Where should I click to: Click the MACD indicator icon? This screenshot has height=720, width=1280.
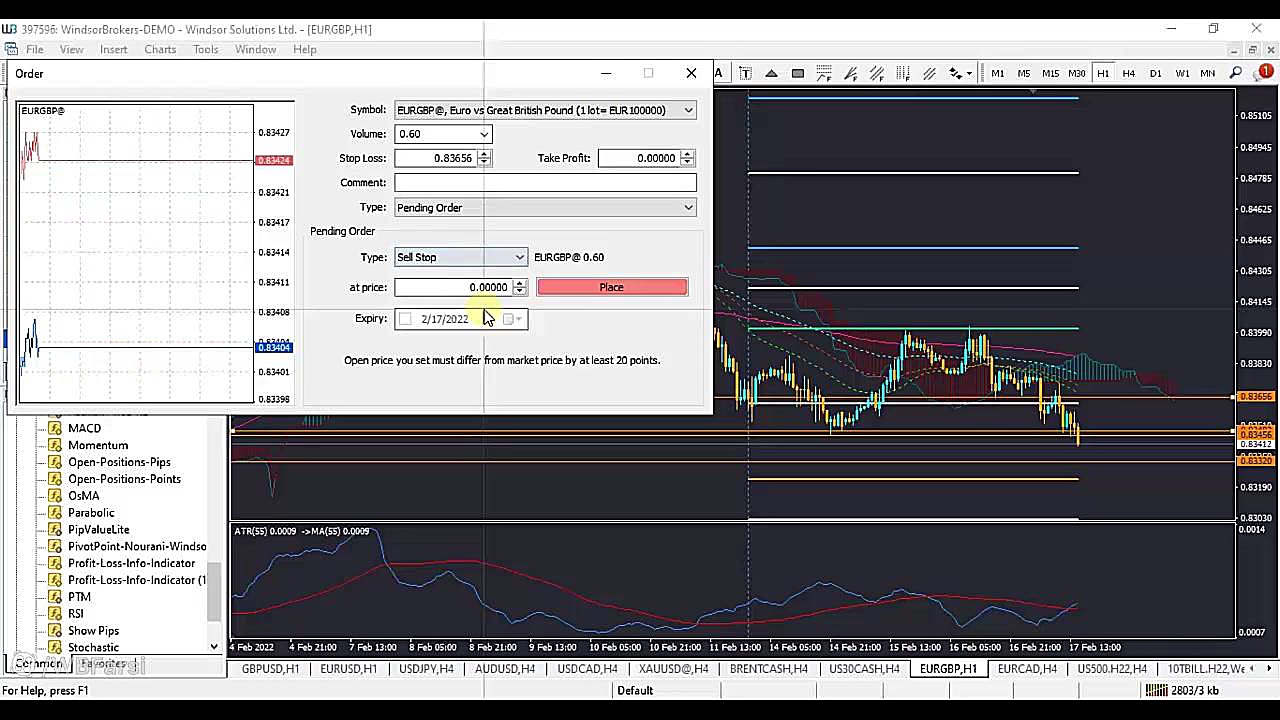tap(56, 428)
